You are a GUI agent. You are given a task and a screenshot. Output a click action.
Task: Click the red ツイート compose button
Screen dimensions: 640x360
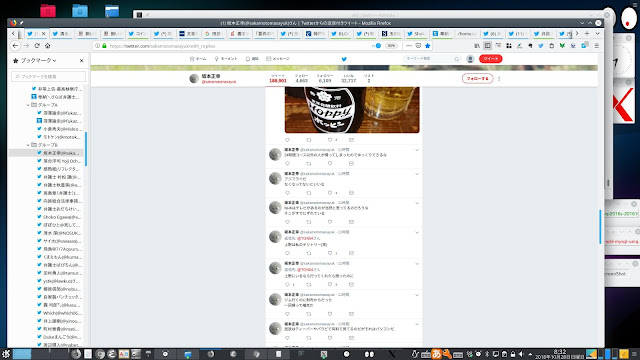[x=491, y=59]
